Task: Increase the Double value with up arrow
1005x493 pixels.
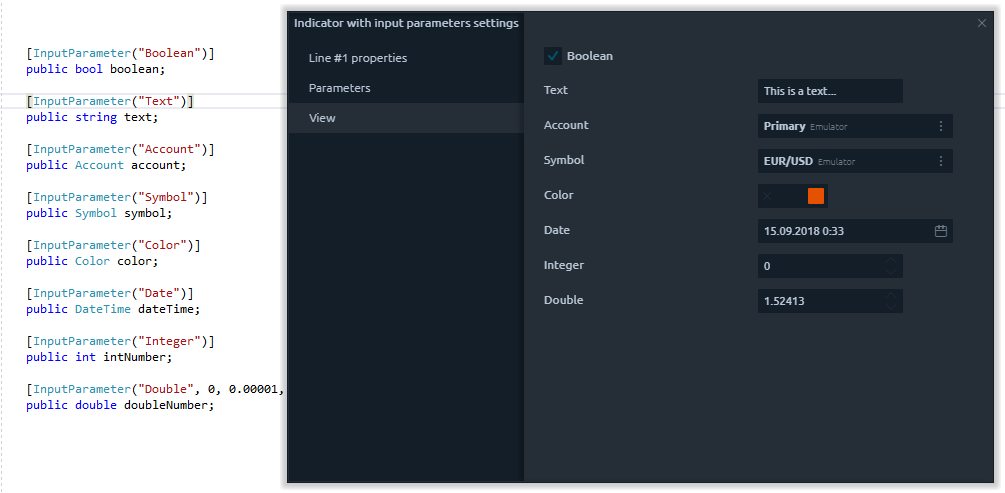Action: click(891, 296)
